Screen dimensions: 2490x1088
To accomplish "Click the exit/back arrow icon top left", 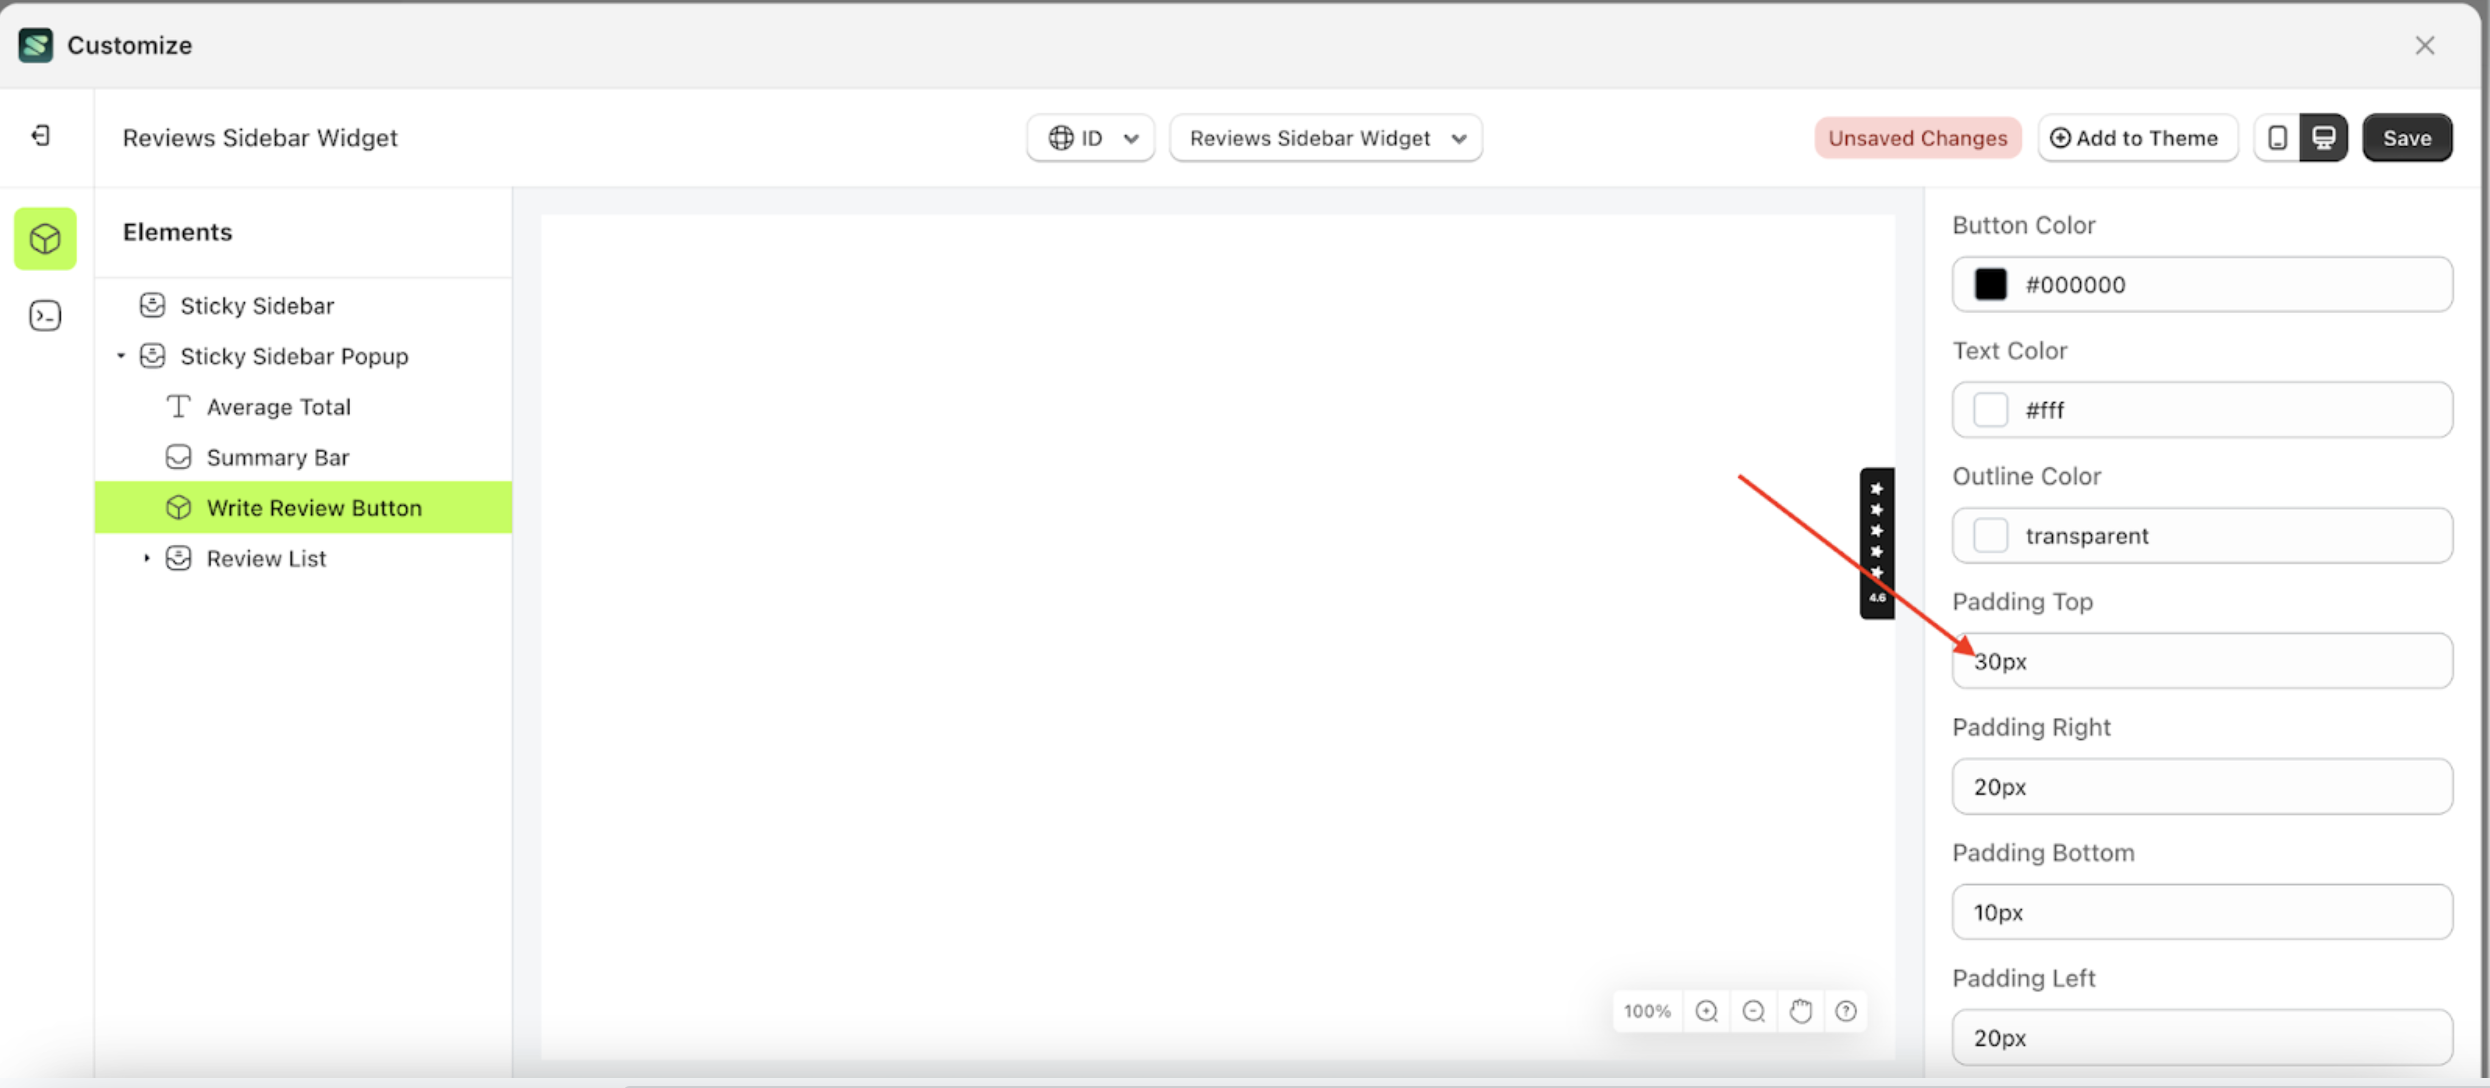I will click(x=40, y=136).
